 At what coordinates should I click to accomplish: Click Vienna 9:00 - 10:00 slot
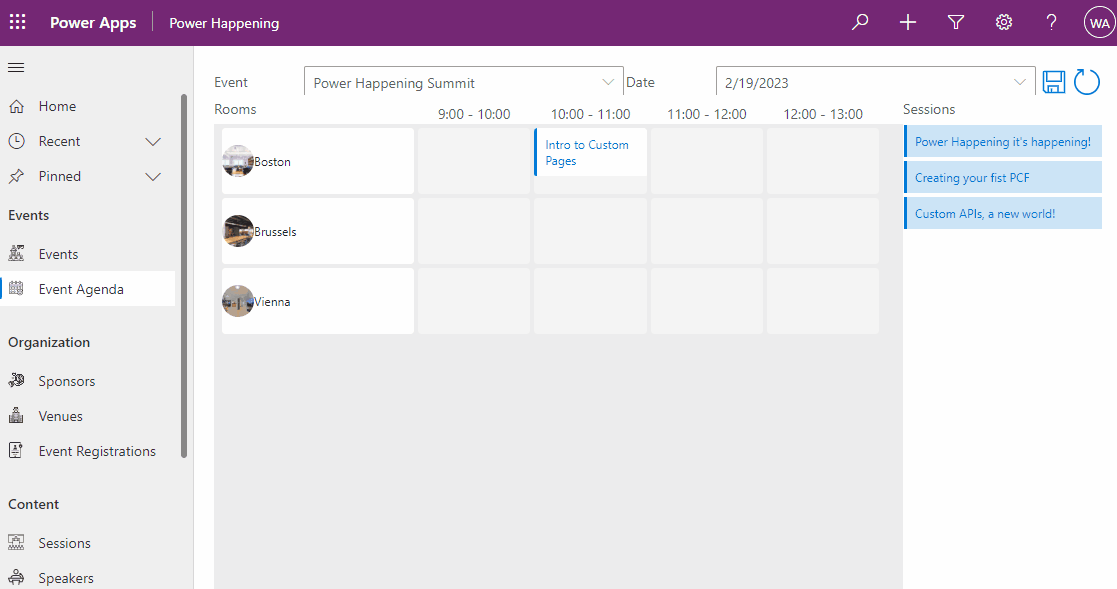coord(474,301)
